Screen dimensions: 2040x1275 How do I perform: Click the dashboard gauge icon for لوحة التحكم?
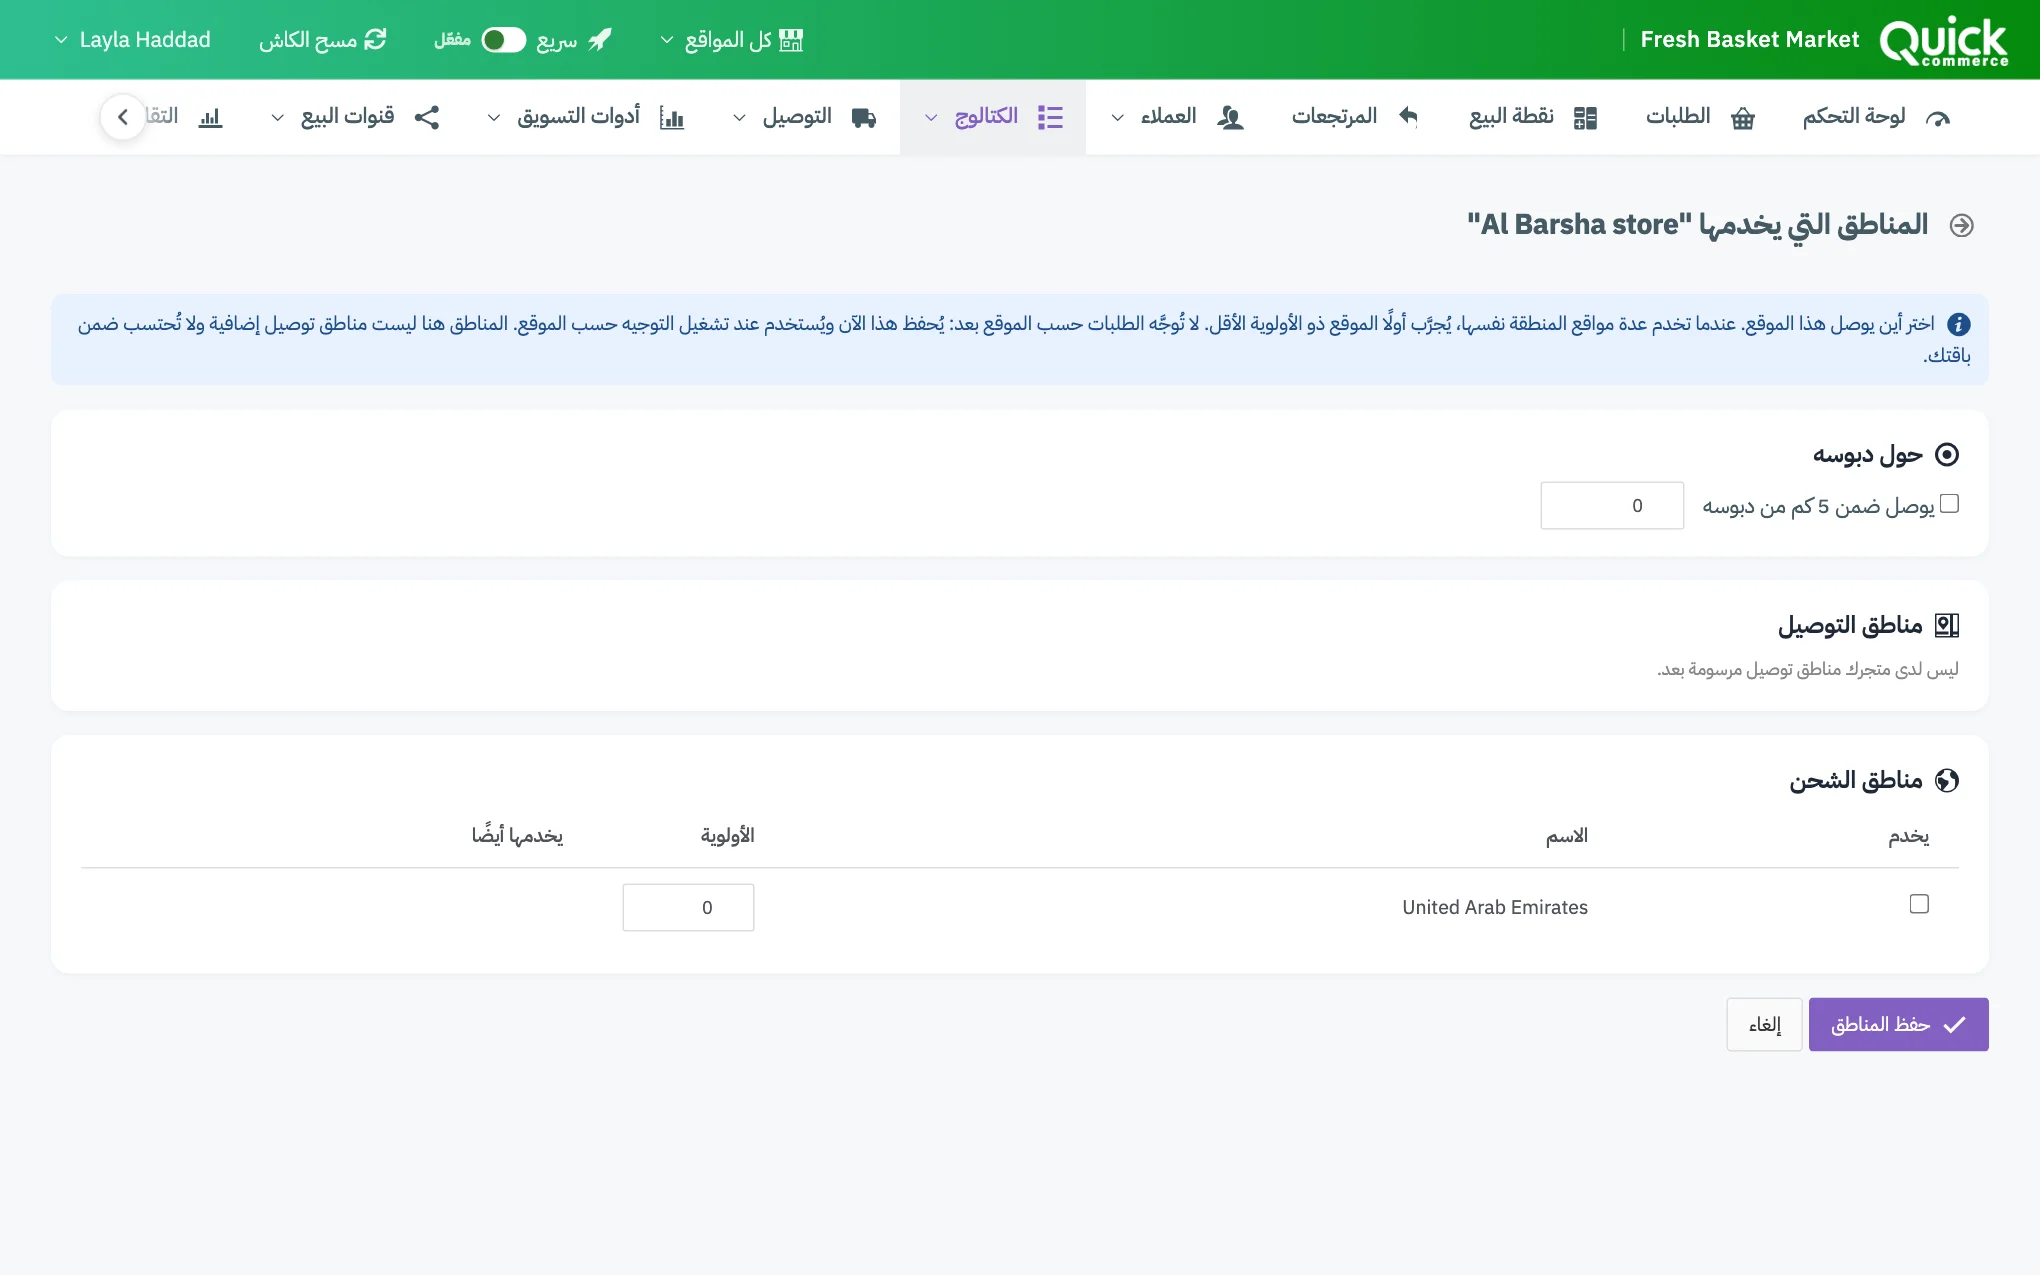[1937, 118]
